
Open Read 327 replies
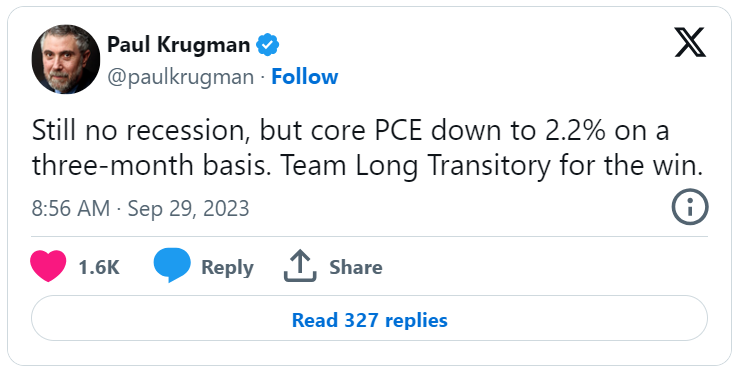pos(369,318)
